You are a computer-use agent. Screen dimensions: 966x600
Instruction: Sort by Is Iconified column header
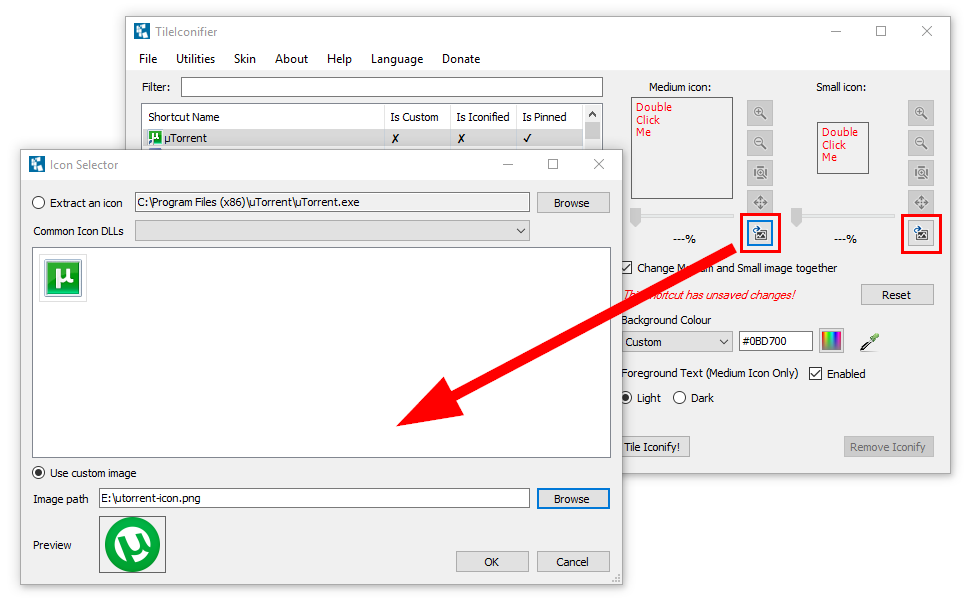[483, 117]
